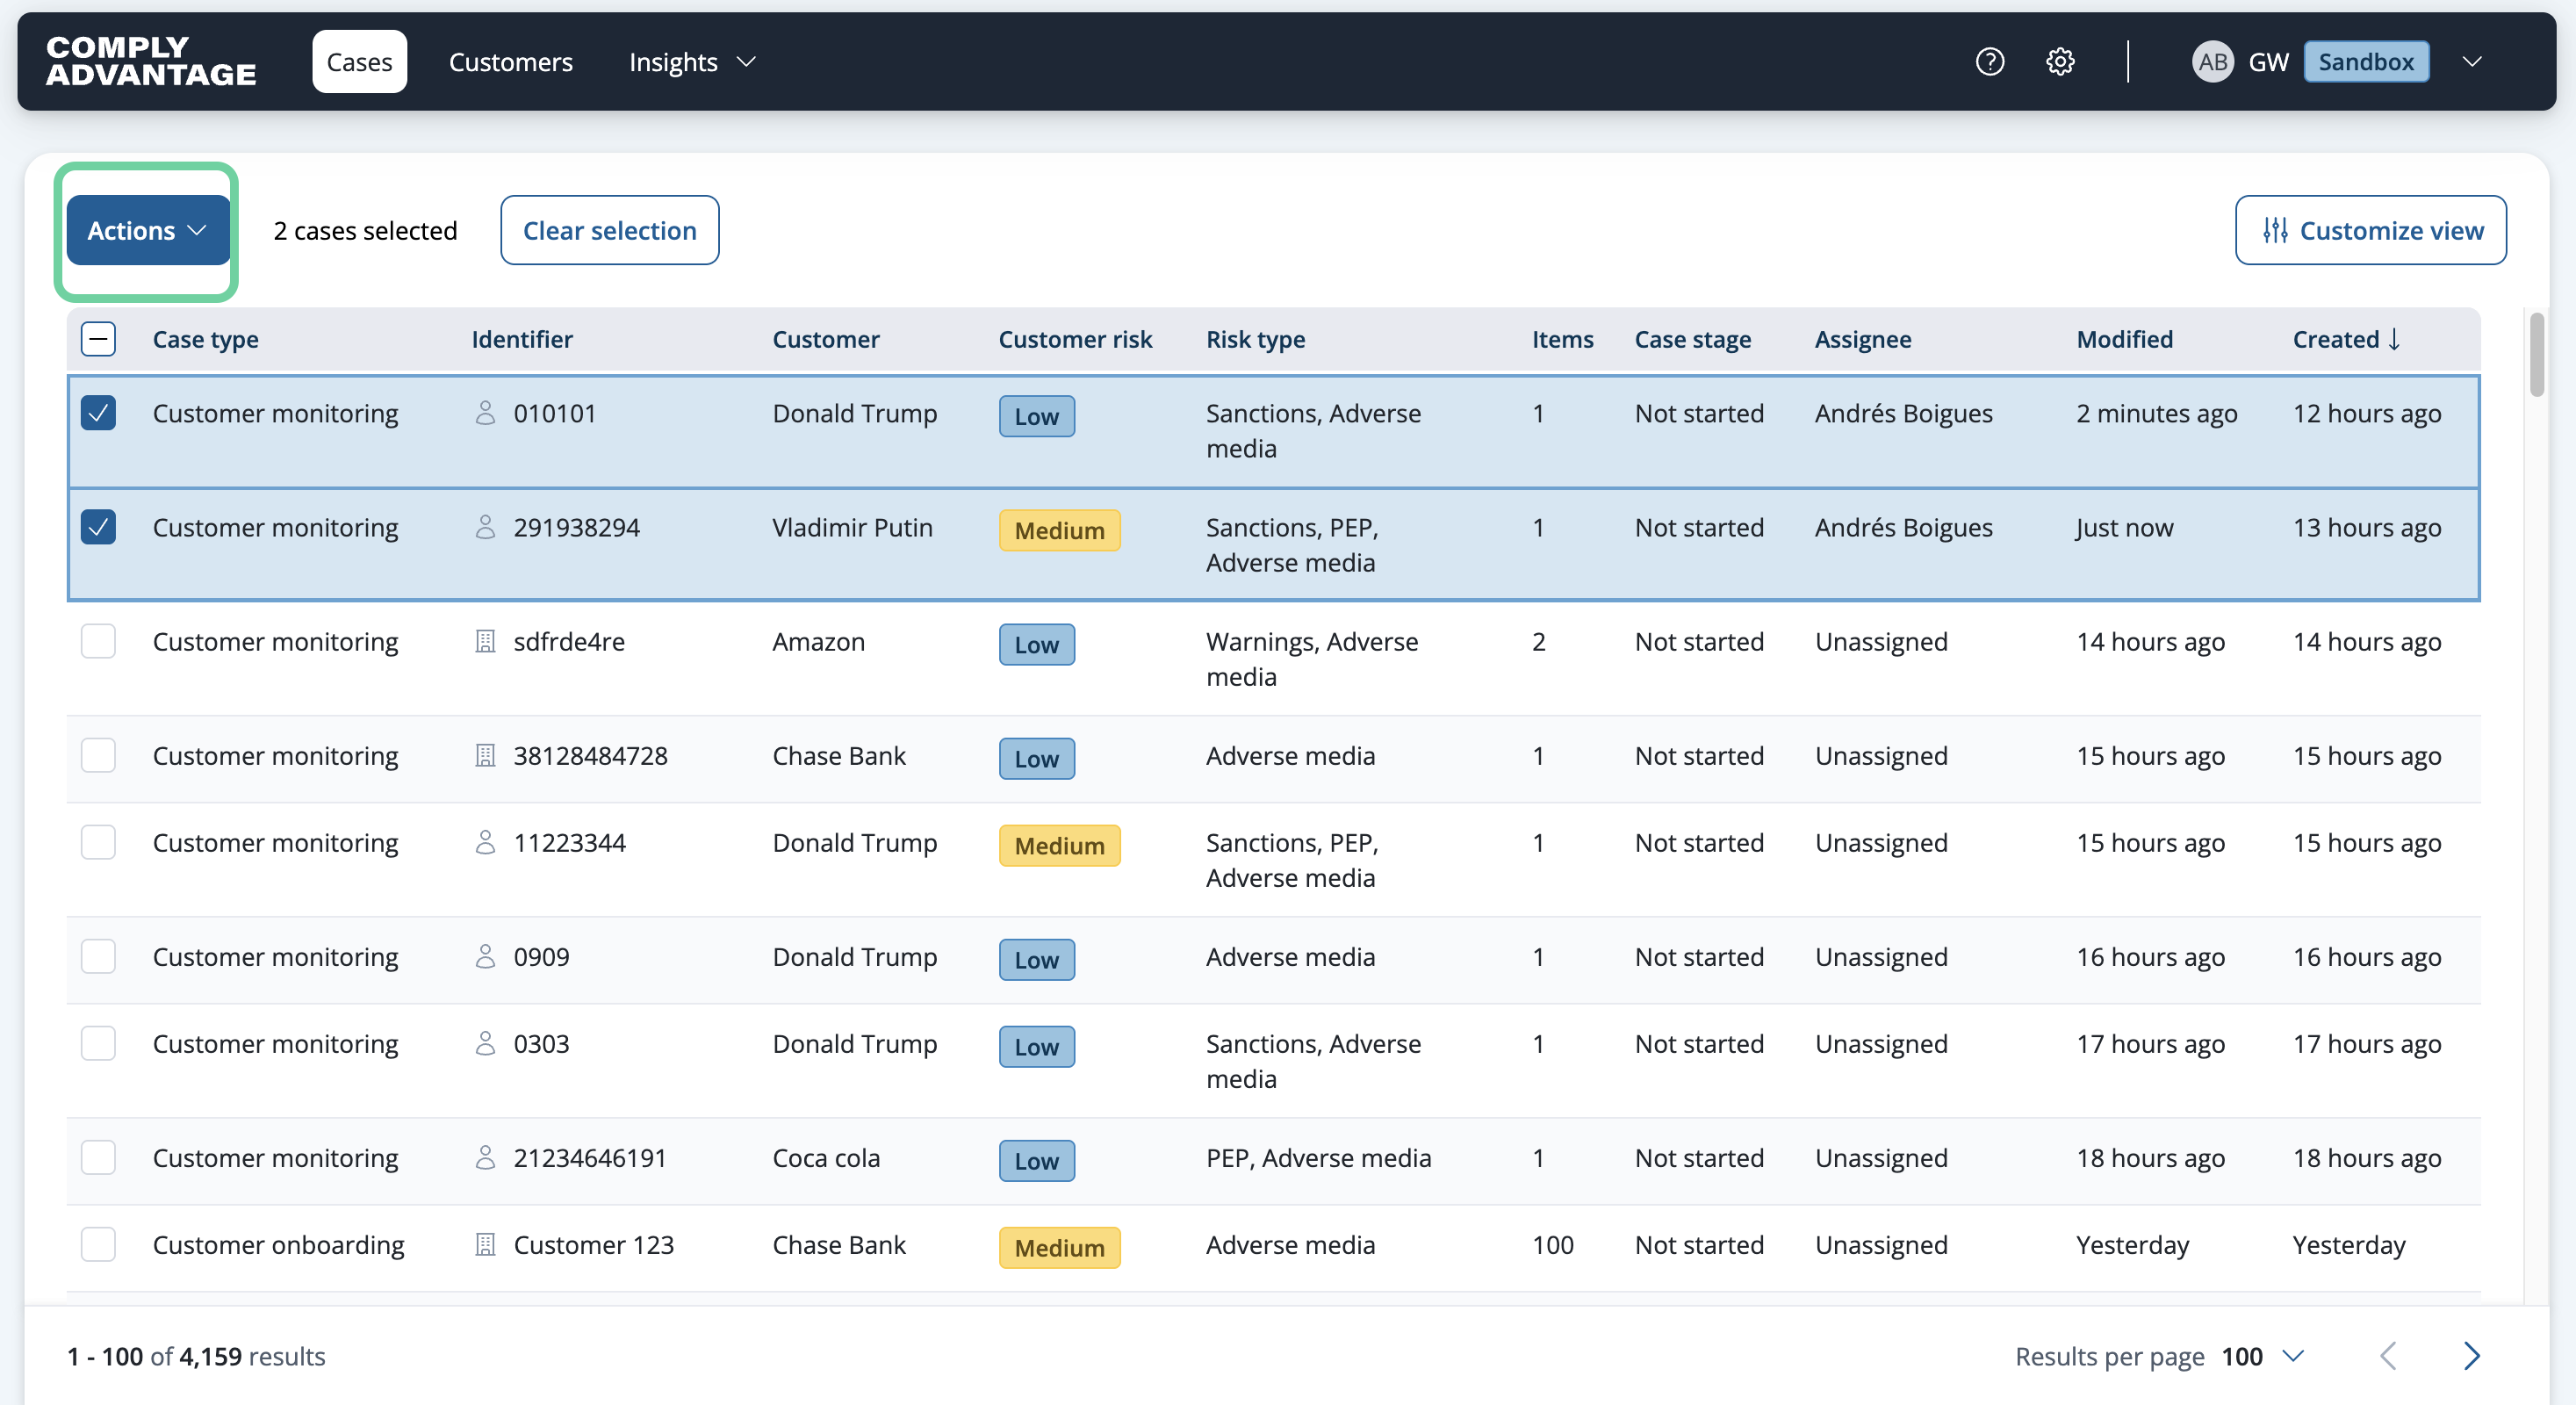Click the ComplyAdvantage logo
This screenshot has height=1405, width=2576.
[x=151, y=61]
